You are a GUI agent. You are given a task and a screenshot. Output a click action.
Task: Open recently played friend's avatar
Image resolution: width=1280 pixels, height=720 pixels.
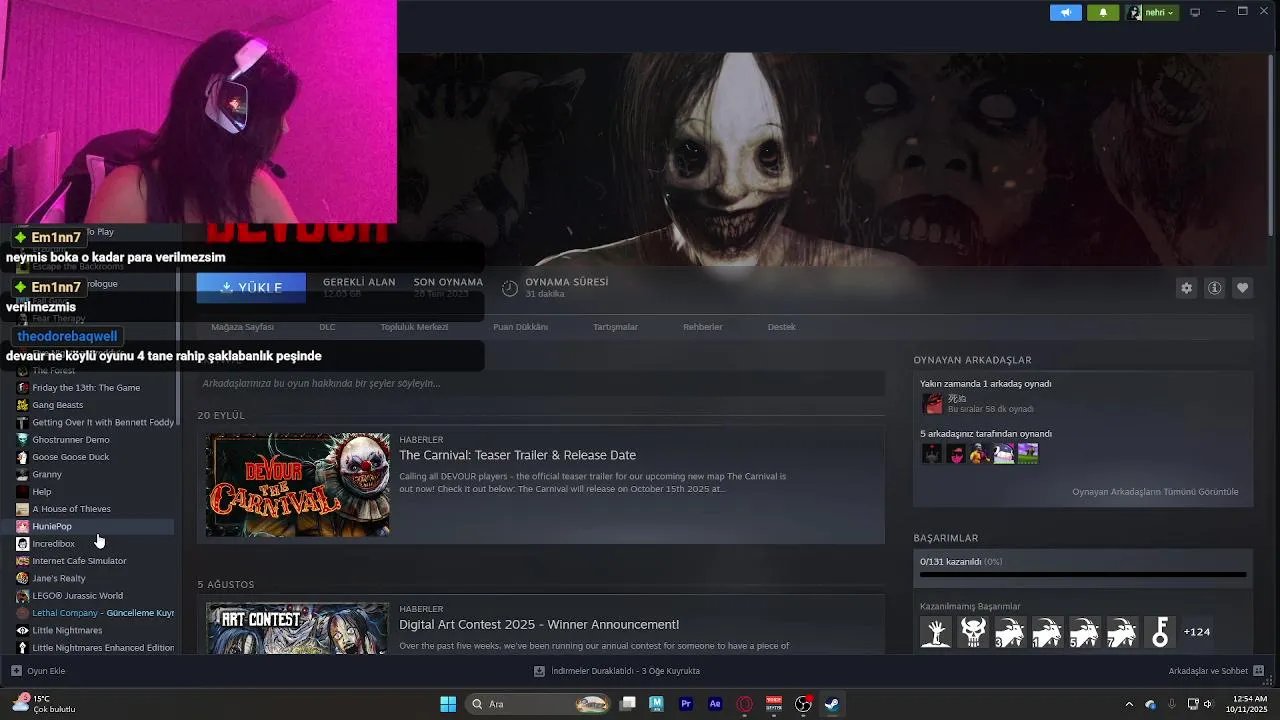pyautogui.click(x=932, y=403)
